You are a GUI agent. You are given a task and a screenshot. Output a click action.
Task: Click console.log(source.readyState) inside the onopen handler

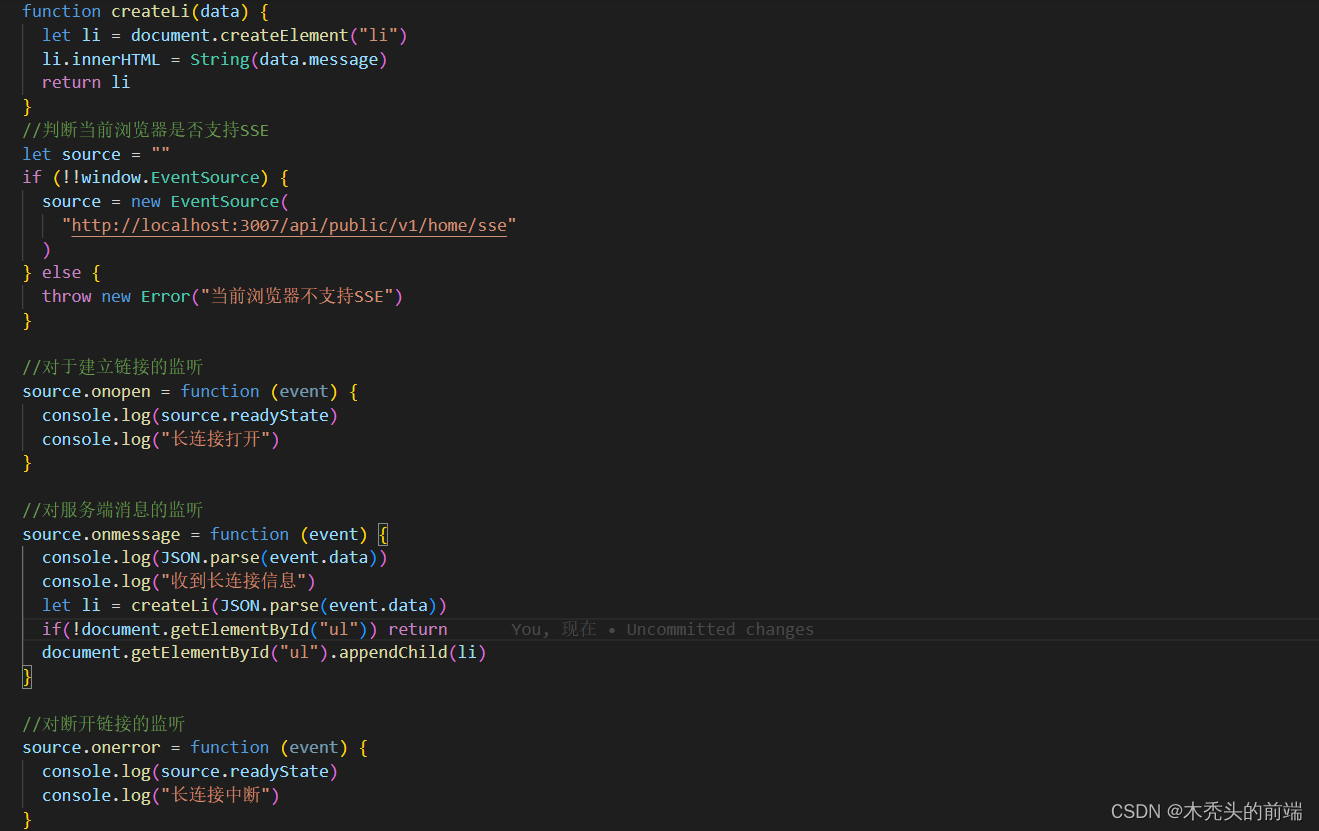(x=190, y=415)
